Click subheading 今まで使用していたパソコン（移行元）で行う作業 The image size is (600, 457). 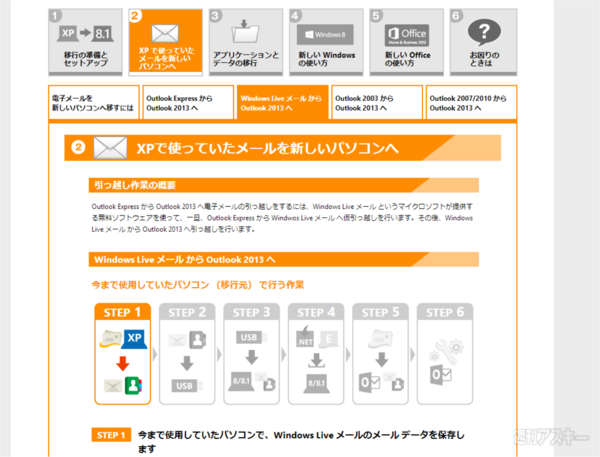point(198,285)
